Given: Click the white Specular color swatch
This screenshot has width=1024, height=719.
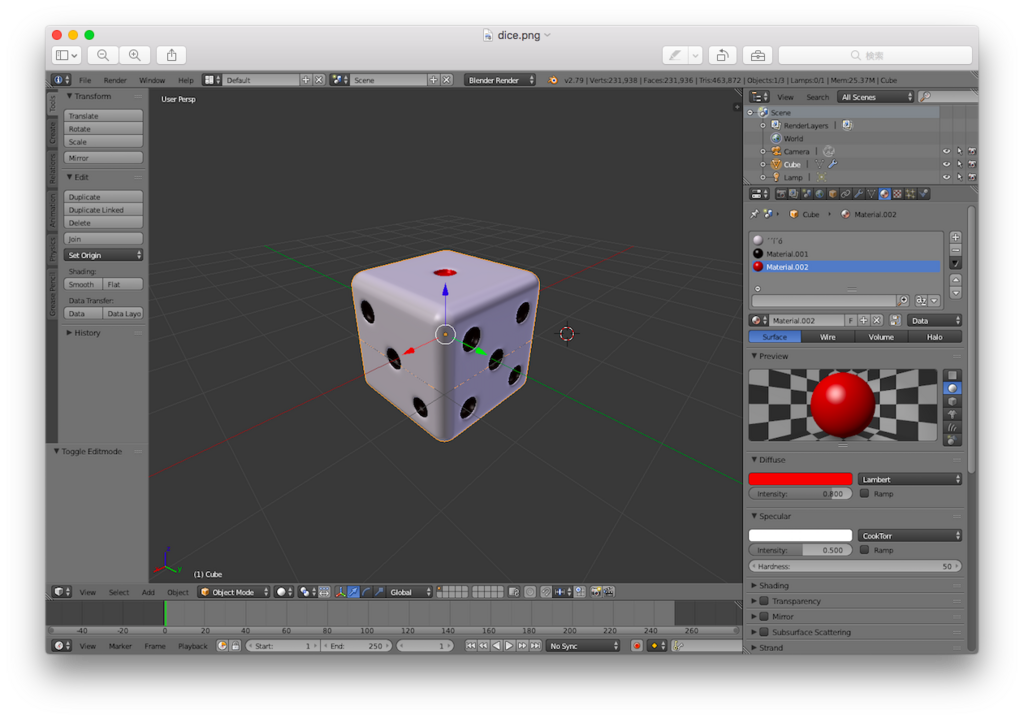Looking at the screenshot, I should (801, 535).
